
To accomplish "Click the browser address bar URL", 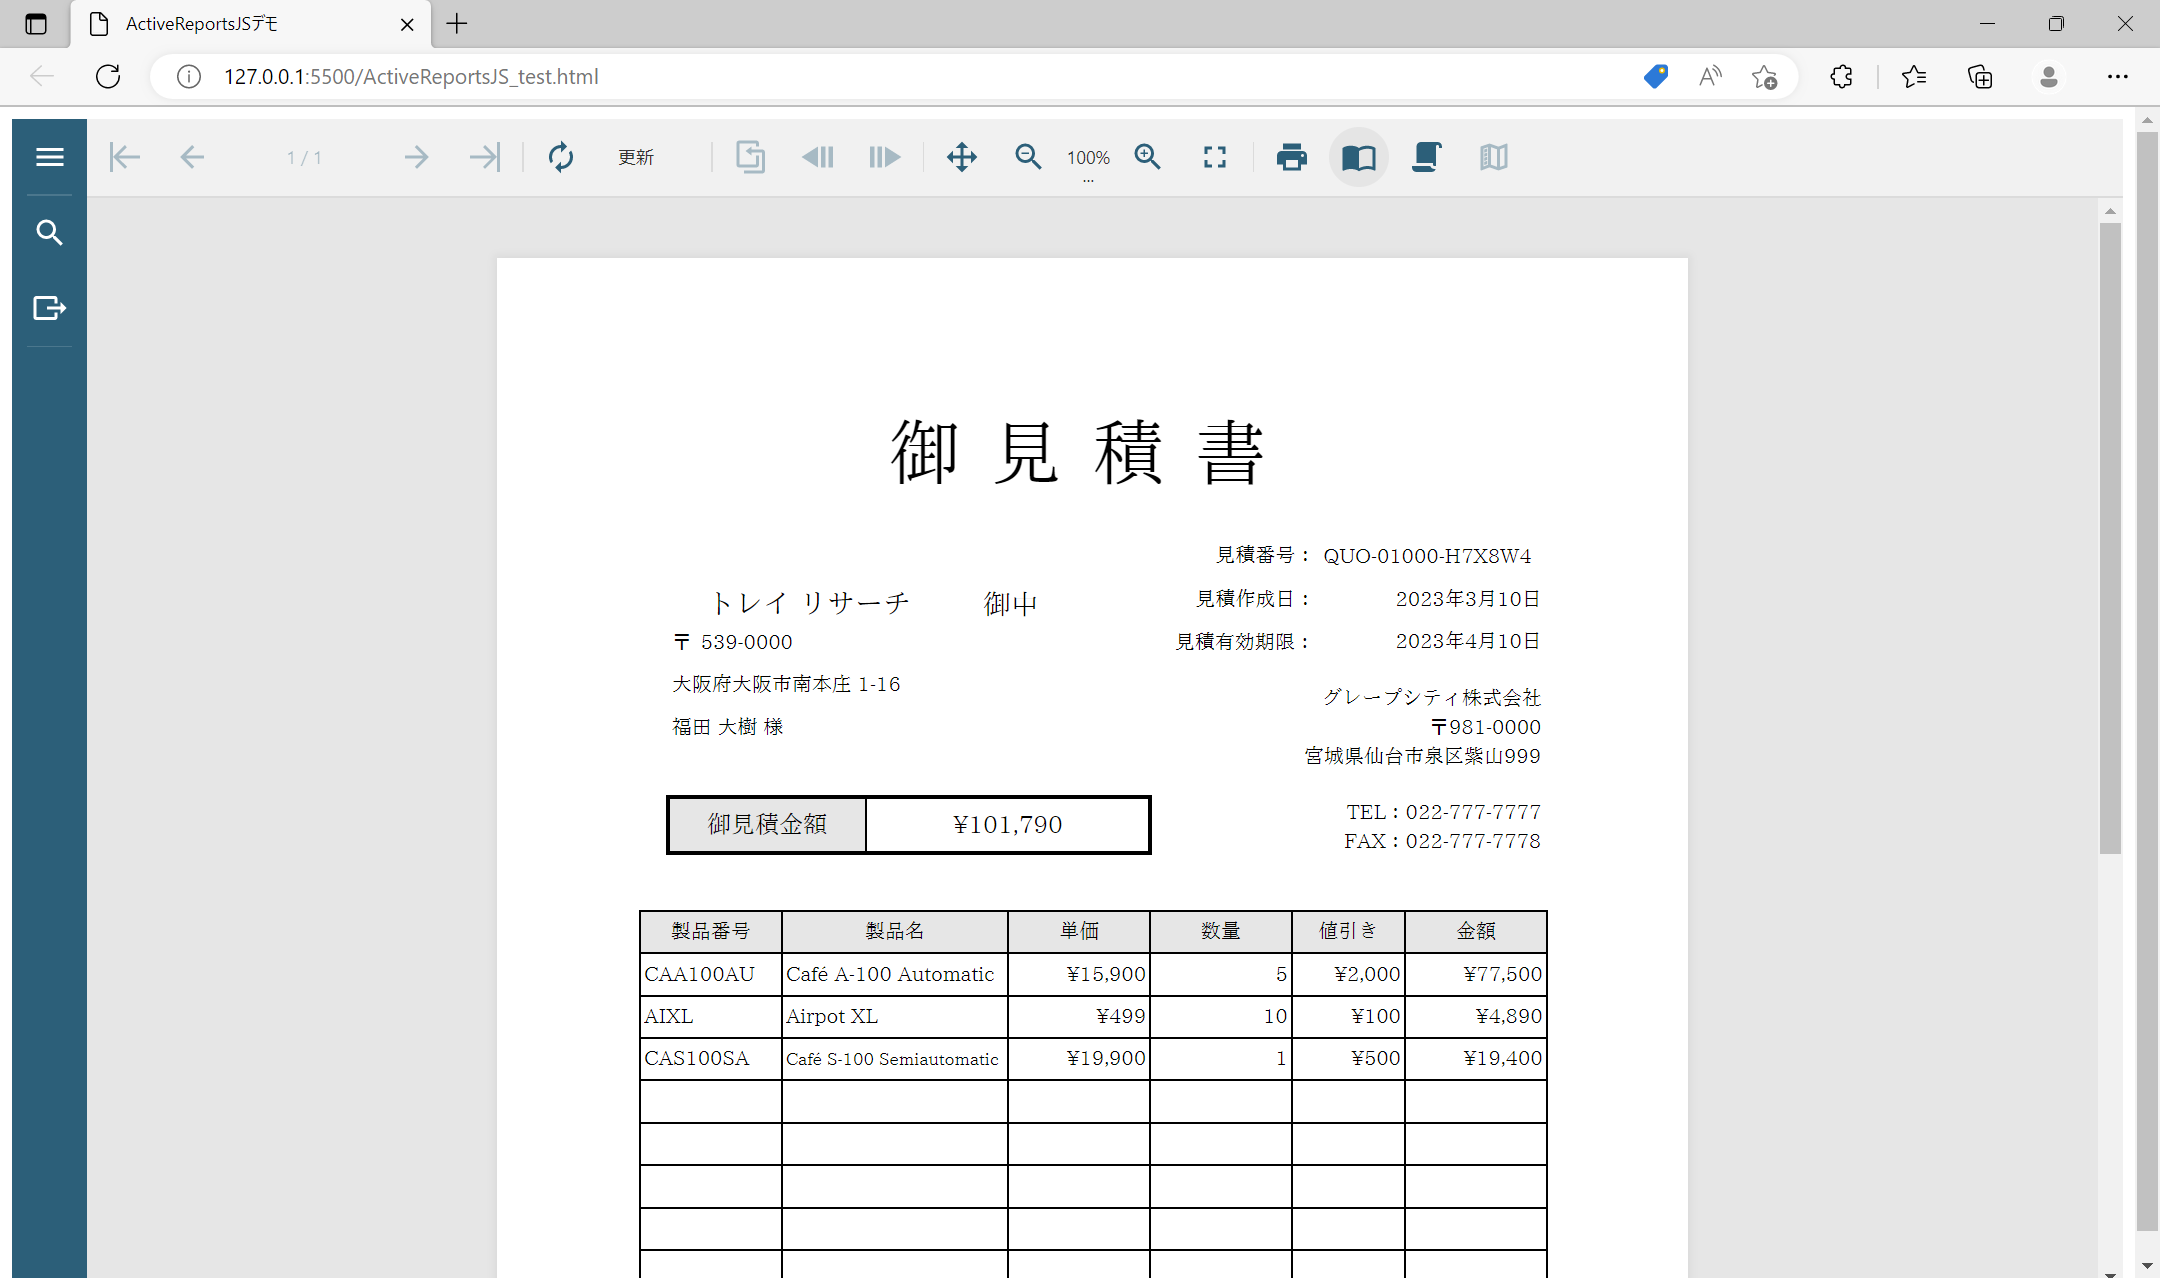I will 411,77.
